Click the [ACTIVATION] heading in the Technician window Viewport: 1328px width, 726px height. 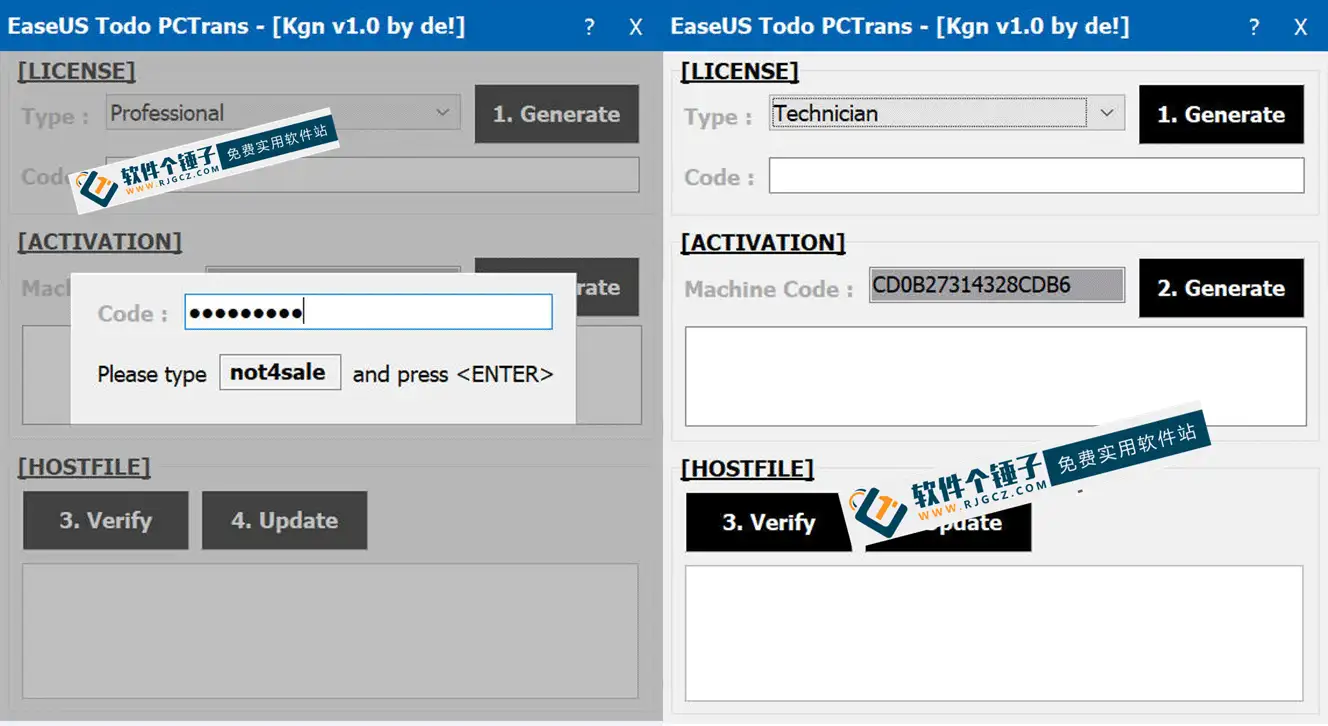point(763,243)
